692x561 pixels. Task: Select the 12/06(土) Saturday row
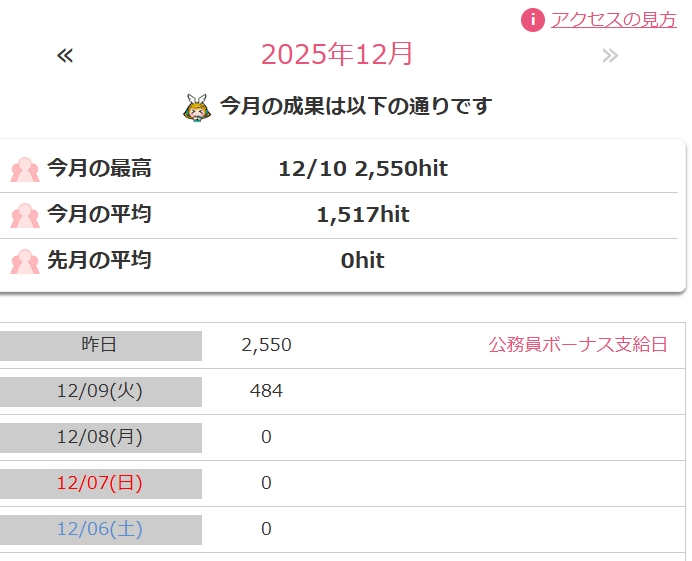coord(100,529)
